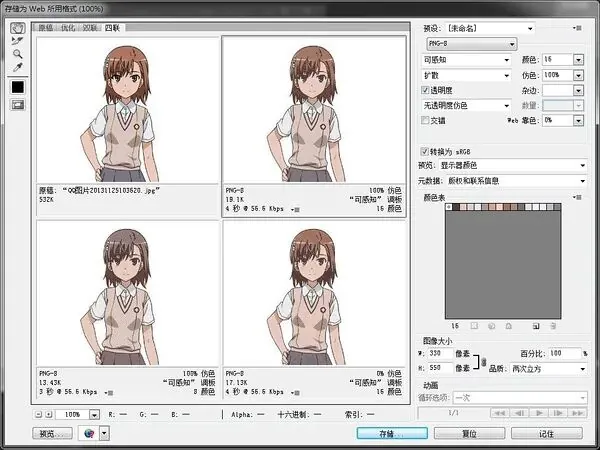Viewport: 600px width, 450px height.
Task: Open the 循环选项 looping dropdown
Action: pos(520,398)
